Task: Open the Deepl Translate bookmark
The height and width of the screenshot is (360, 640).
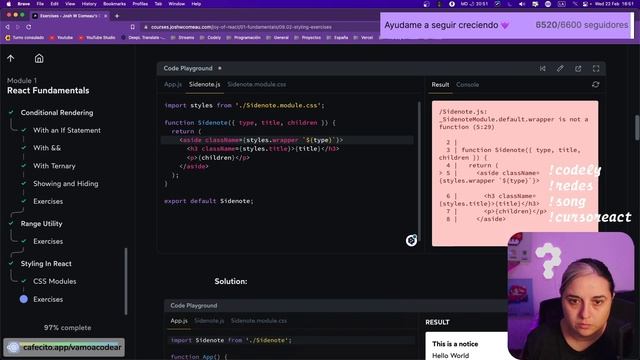Action: click(143, 38)
